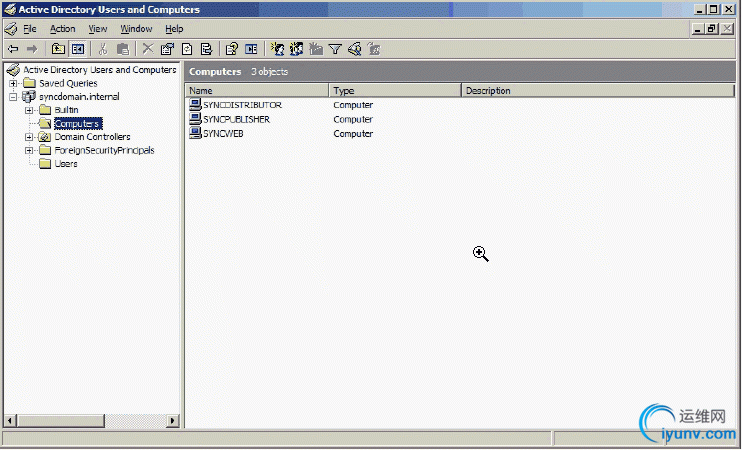
Task: Click the Show/Hide Action Pane icon
Action: click(251, 49)
